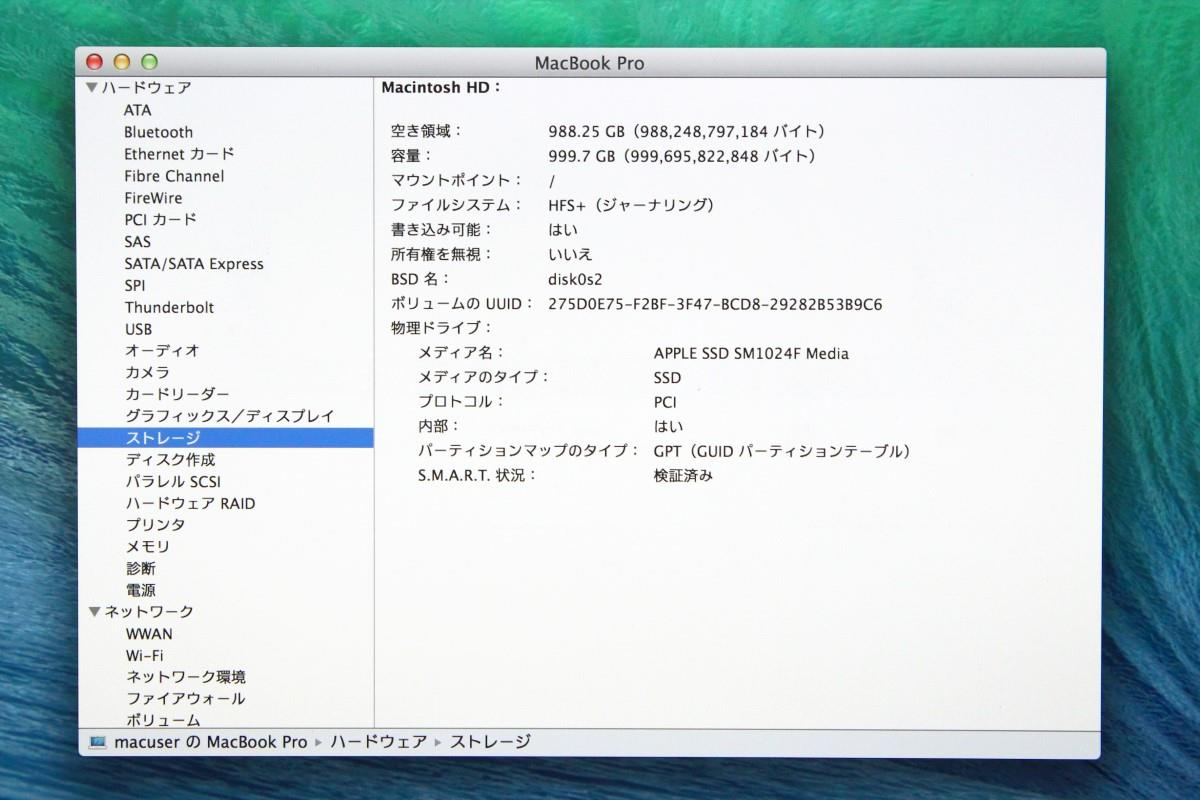The image size is (1200, 800).
Task: Click the media name APPLE SSD SM1024F Media
Action: pyautogui.click(x=751, y=353)
